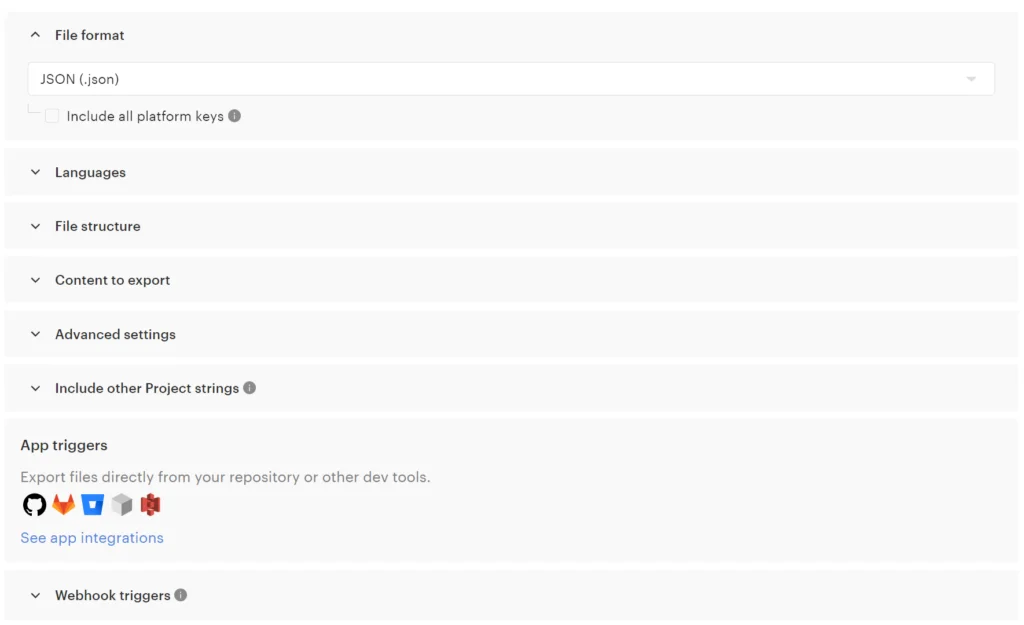Viewport: 1024px width, 625px height.
Task: Collapse the File format section chevron
Action: [x=35, y=35]
